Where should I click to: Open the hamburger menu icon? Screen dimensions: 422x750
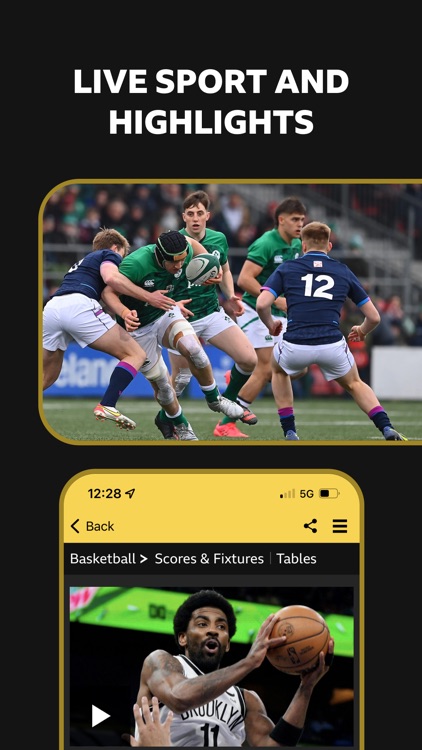coord(340,526)
